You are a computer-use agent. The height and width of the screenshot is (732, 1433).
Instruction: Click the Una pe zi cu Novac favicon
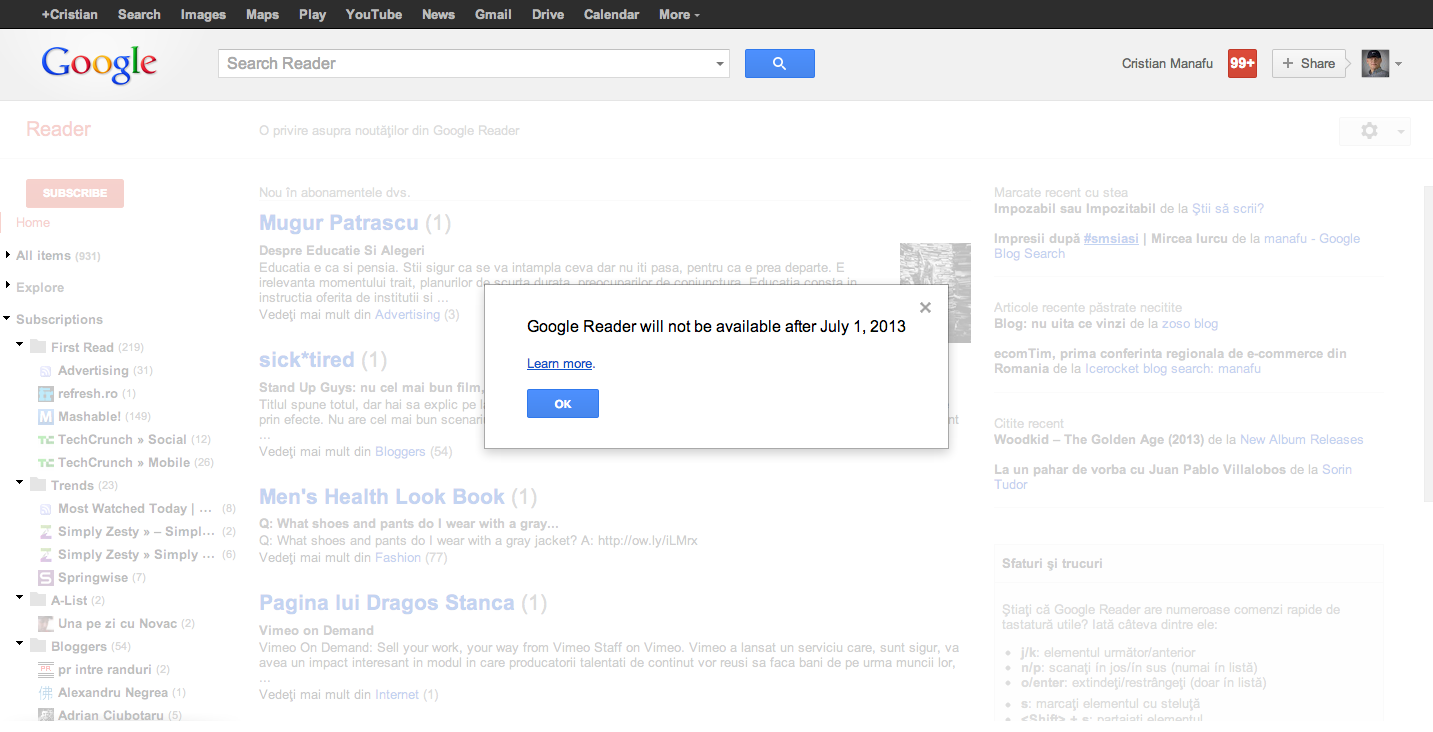(45, 624)
